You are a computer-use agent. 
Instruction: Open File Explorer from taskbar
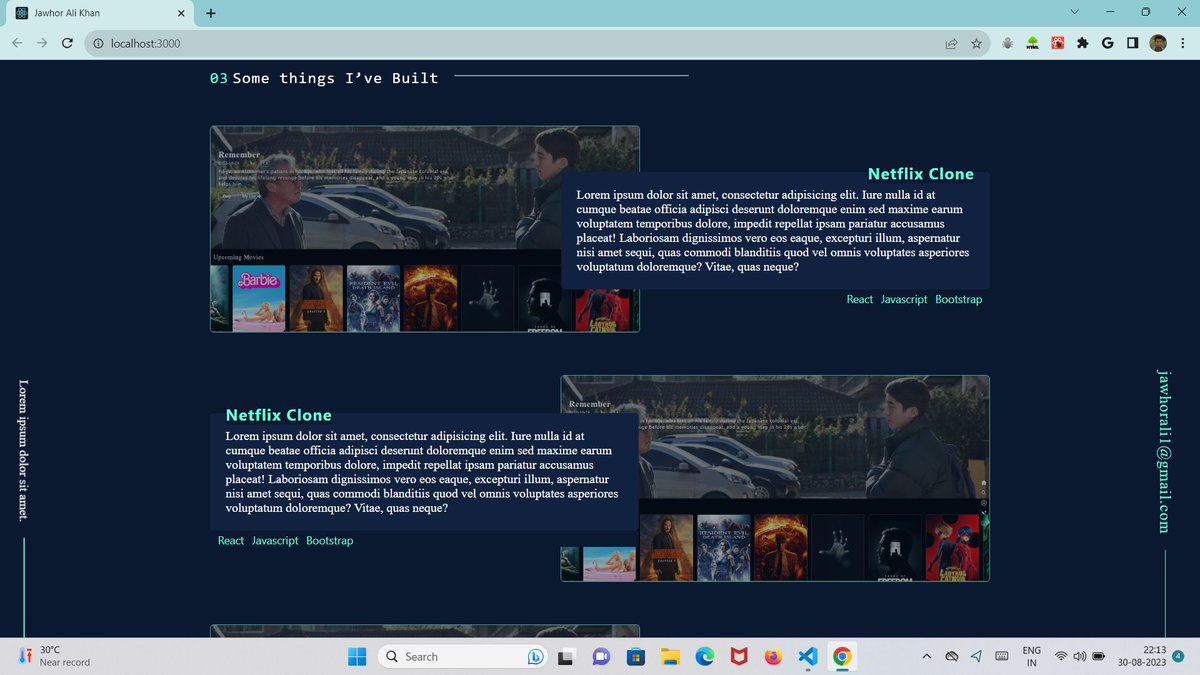point(670,657)
